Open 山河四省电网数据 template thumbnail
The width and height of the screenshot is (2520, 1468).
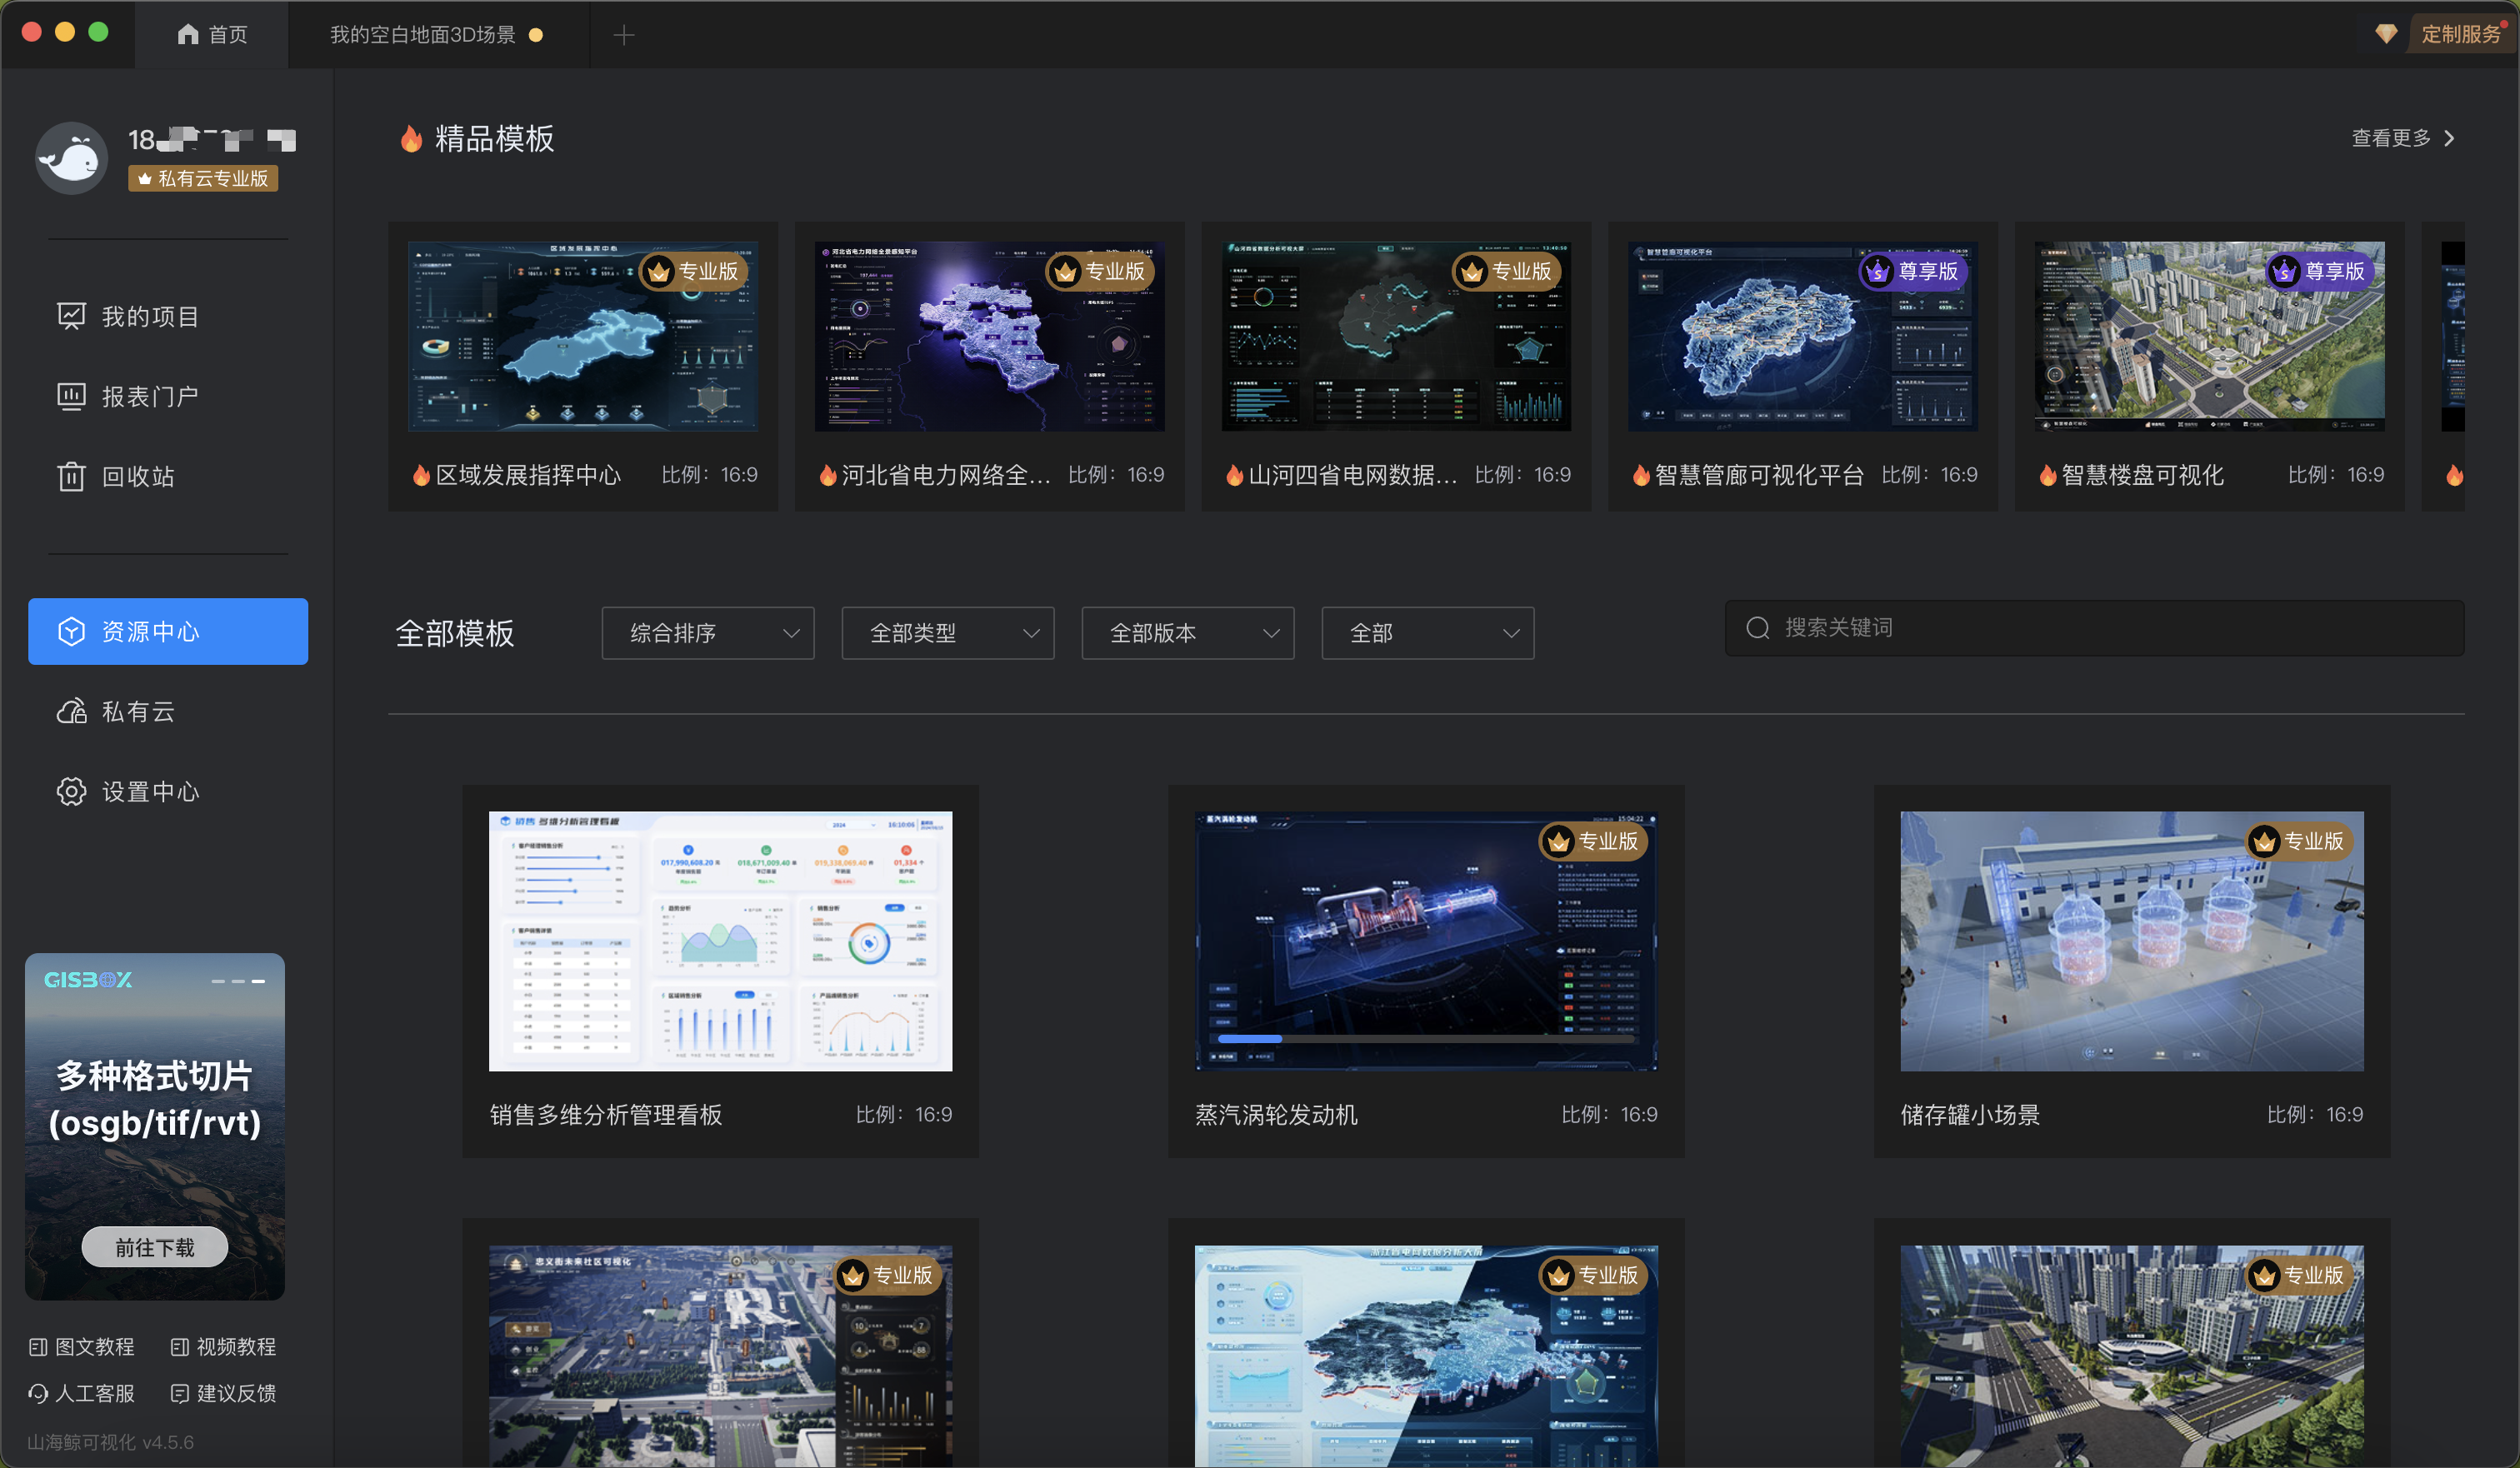pyautogui.click(x=1396, y=336)
